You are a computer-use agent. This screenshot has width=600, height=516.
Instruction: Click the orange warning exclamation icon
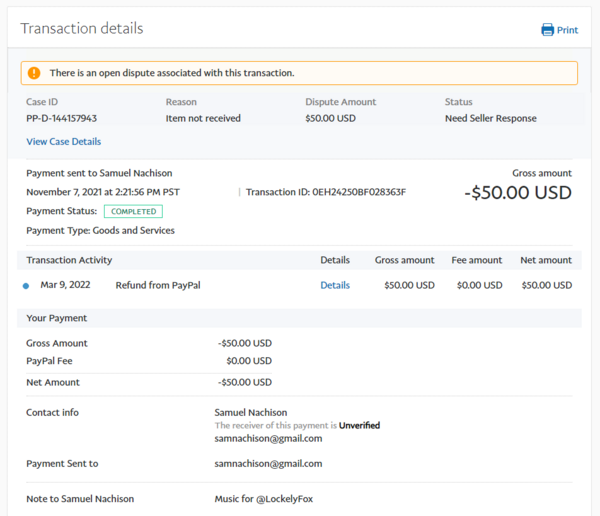pos(34,73)
